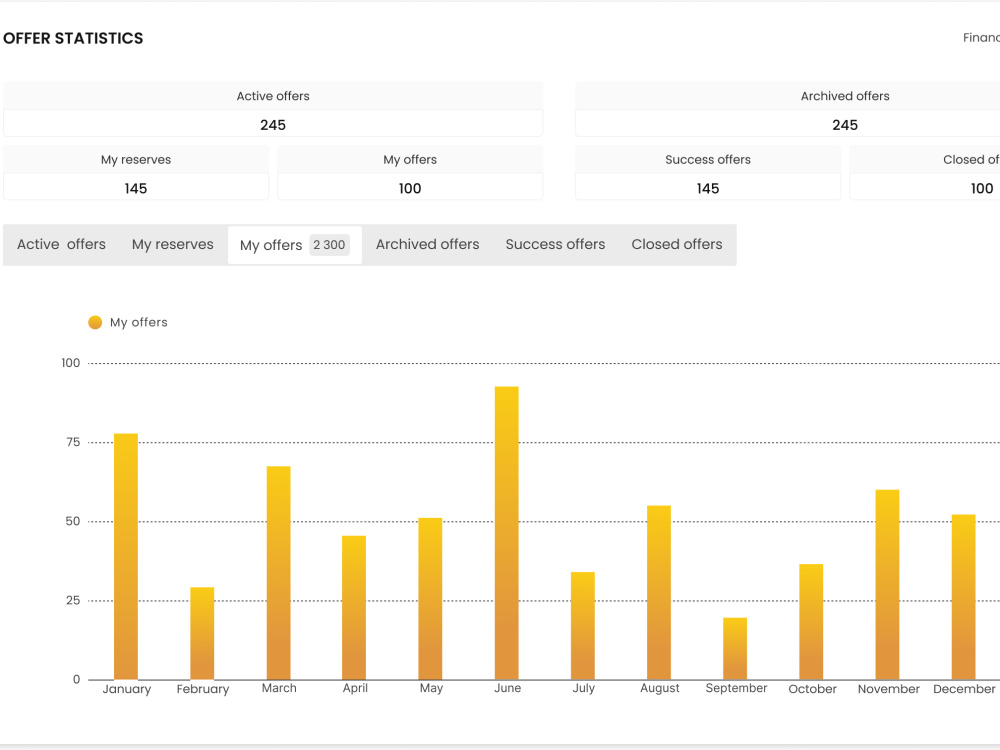Open the Success offers tab
The image size is (1000, 750).
click(x=555, y=244)
